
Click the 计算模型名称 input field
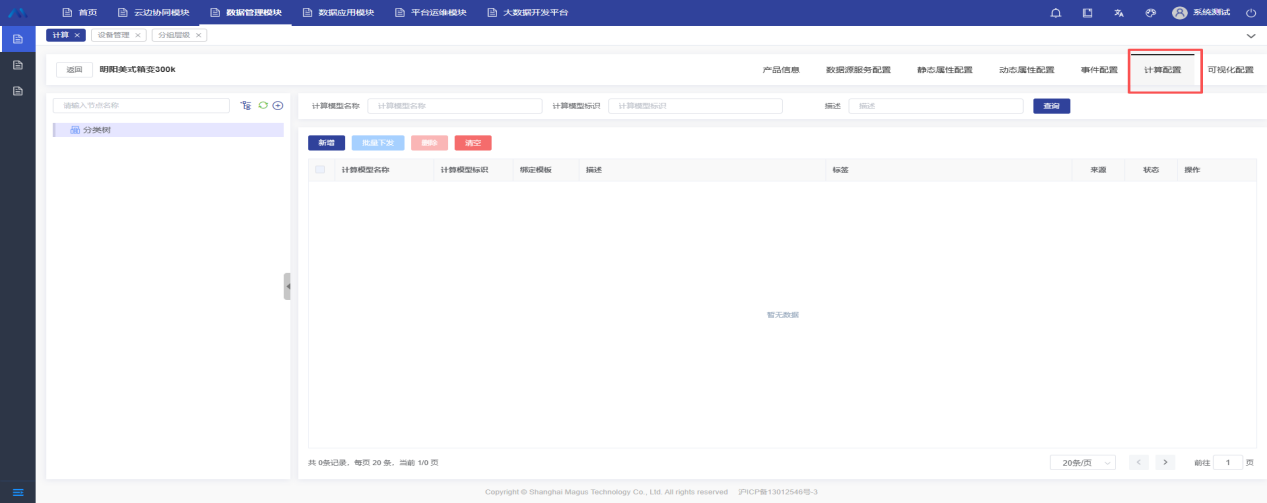pos(455,106)
